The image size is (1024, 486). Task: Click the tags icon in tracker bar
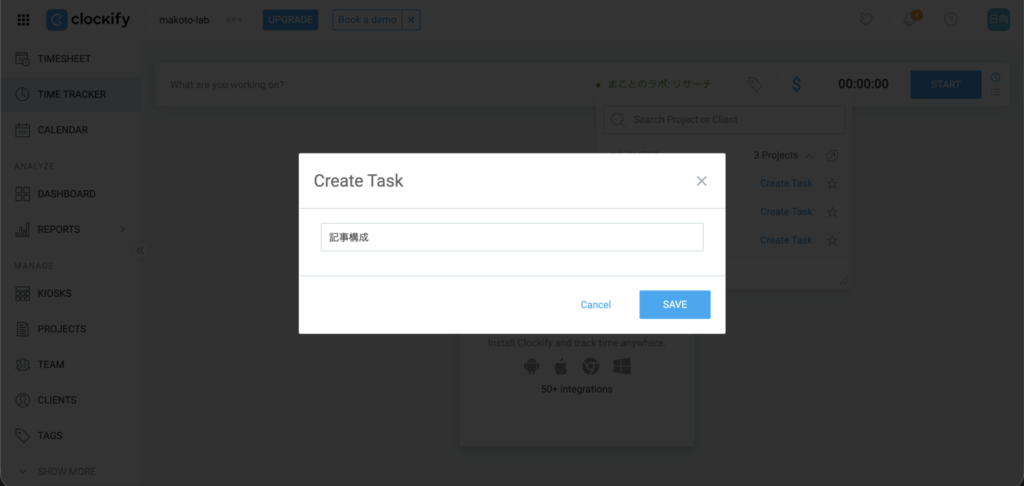(x=755, y=85)
